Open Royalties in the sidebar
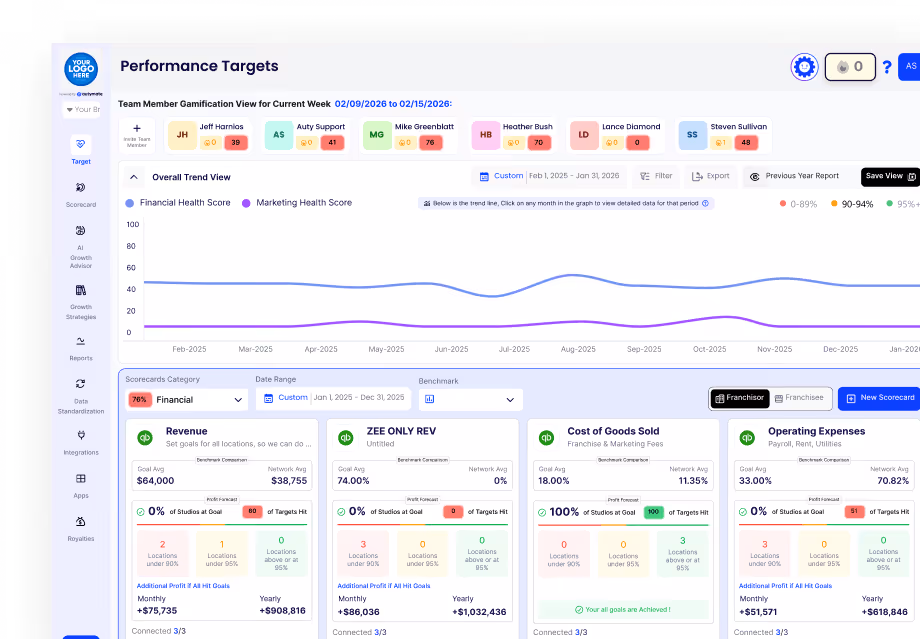The width and height of the screenshot is (920, 639). 81,529
